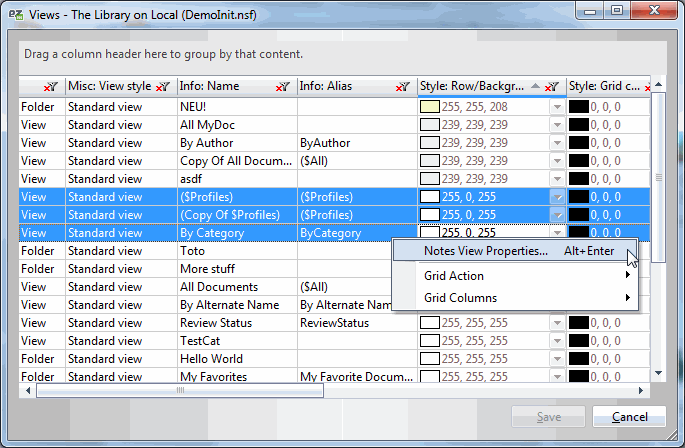
Task: Click filter icon in first column header
Action: [x=51, y=87]
